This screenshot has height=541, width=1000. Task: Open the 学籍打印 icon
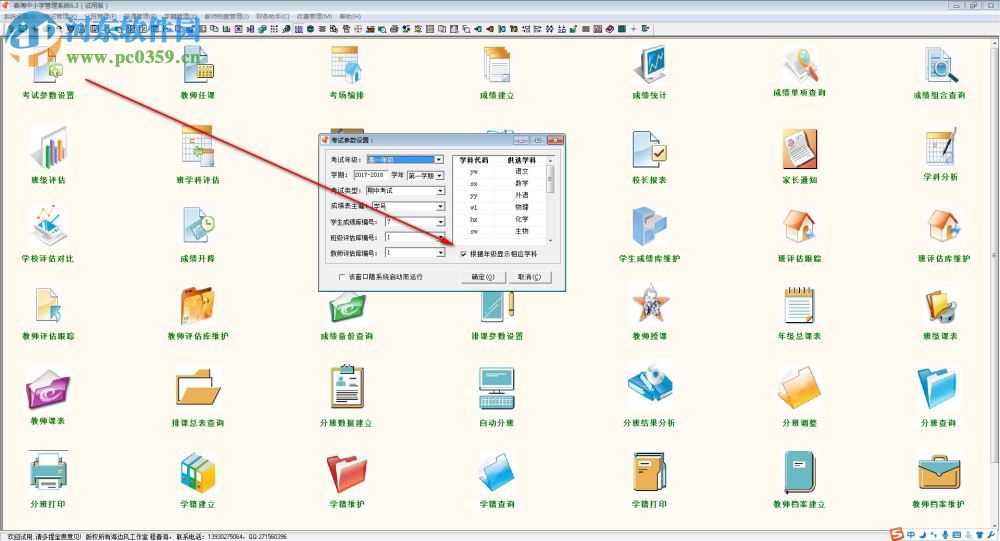click(649, 472)
